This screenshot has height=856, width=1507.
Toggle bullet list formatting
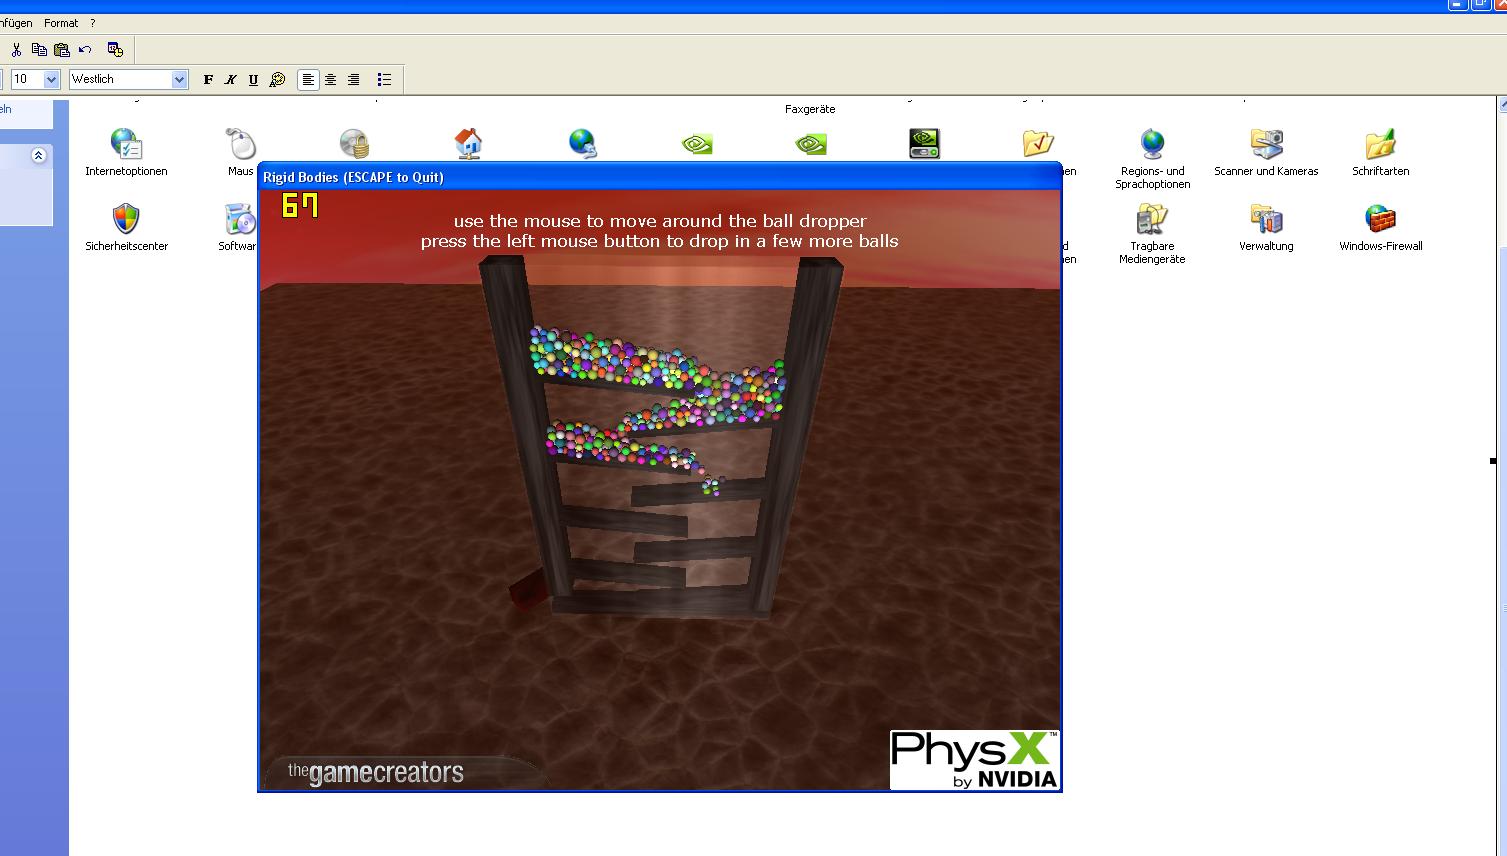pos(384,80)
